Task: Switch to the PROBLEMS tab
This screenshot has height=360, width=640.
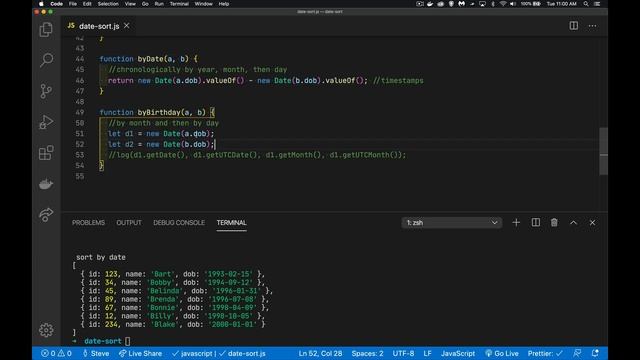Action: (88, 222)
